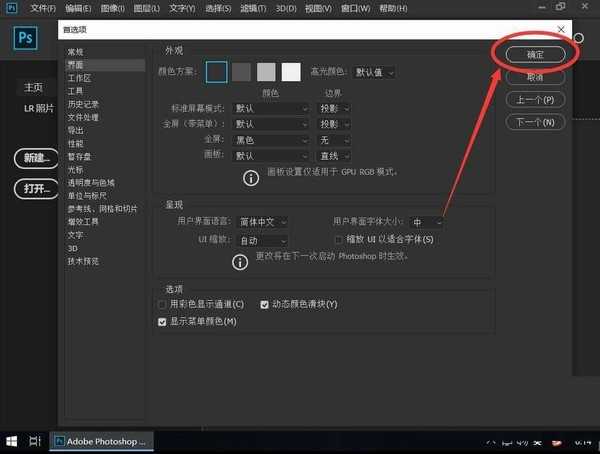
Task: Expand the 用户界面字体大小 dropdown
Action: [427, 222]
